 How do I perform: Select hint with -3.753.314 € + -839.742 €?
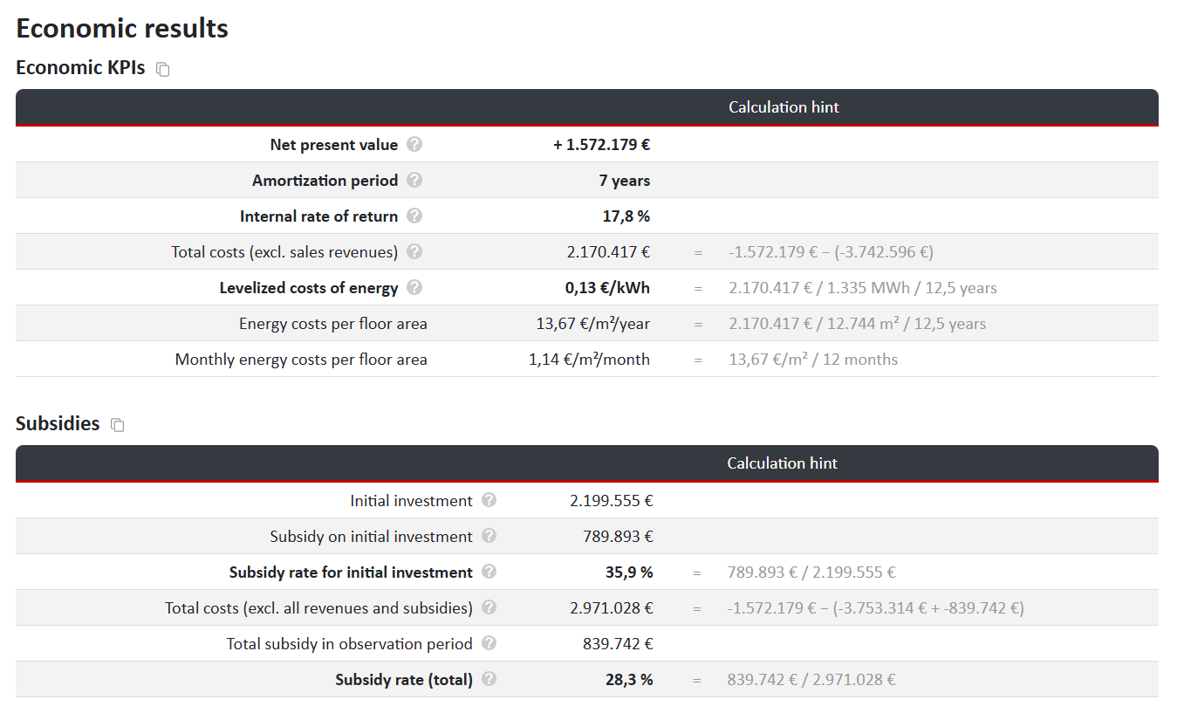[x=875, y=608]
